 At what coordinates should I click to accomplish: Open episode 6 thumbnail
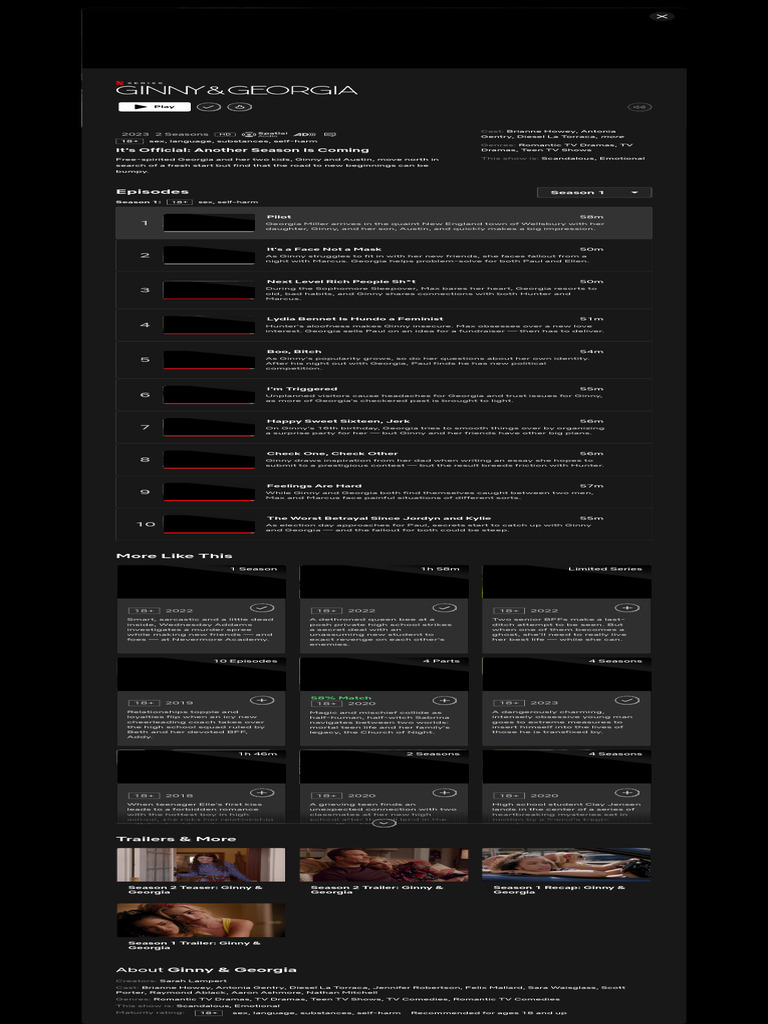pos(209,394)
